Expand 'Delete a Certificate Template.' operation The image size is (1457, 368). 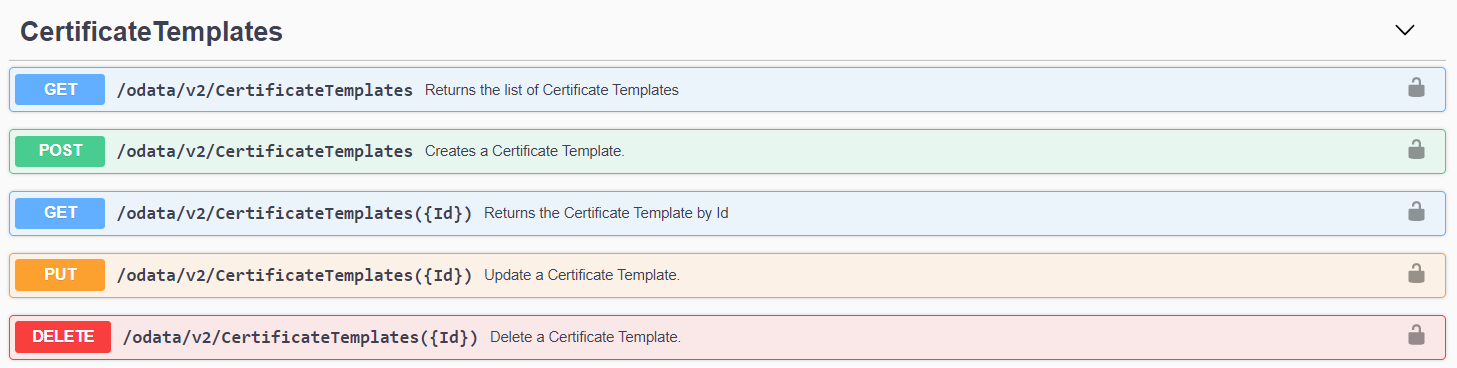(586, 338)
